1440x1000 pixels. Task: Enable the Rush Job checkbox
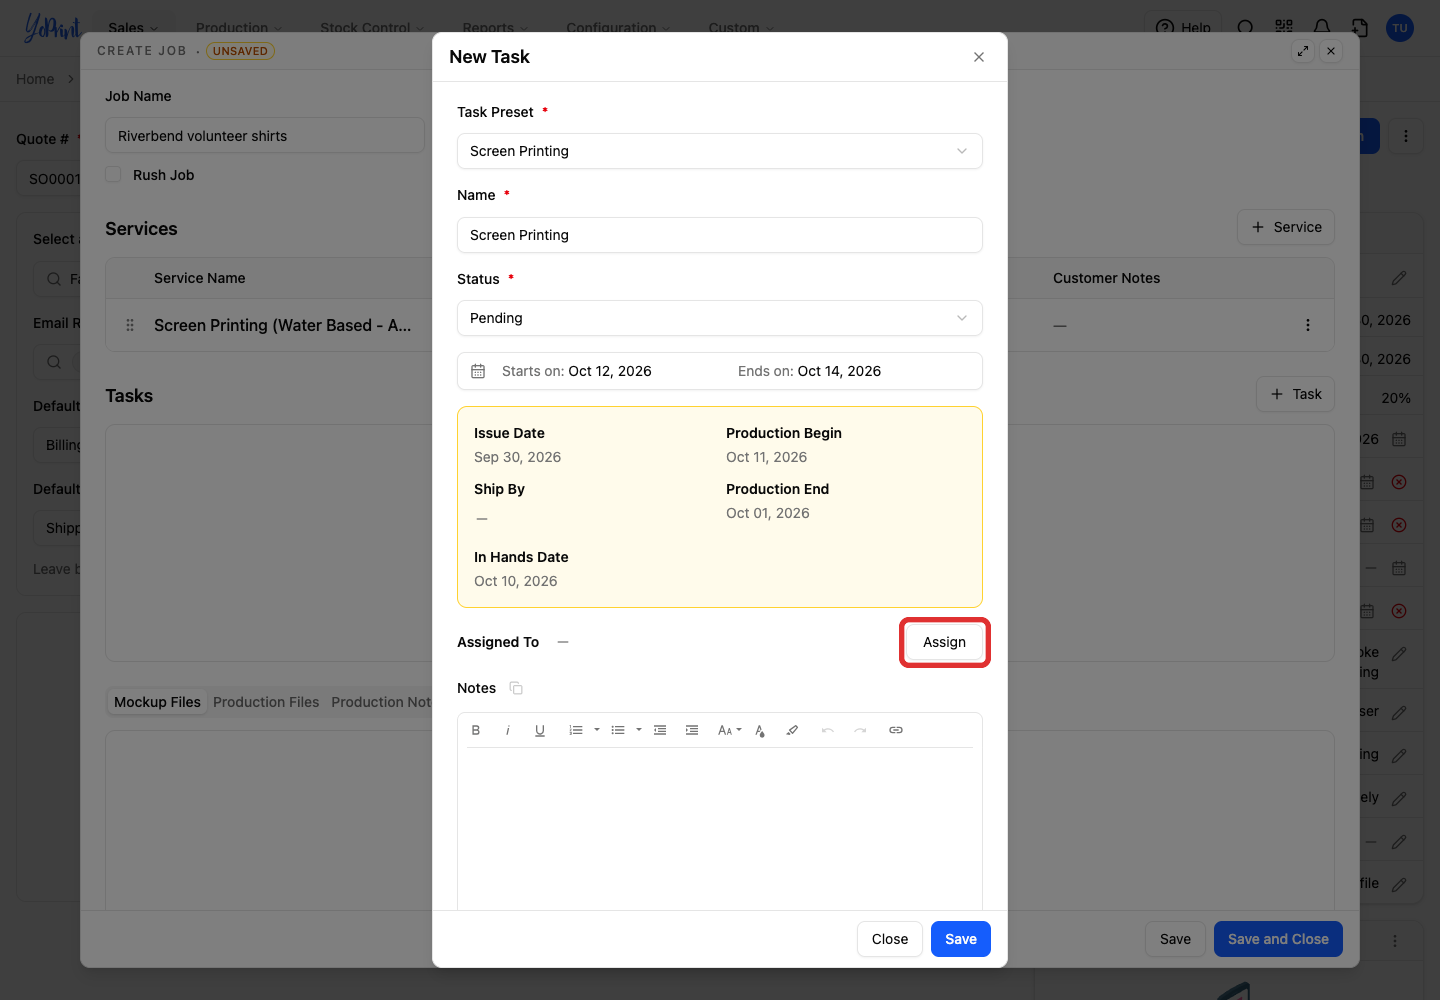pyautogui.click(x=114, y=174)
